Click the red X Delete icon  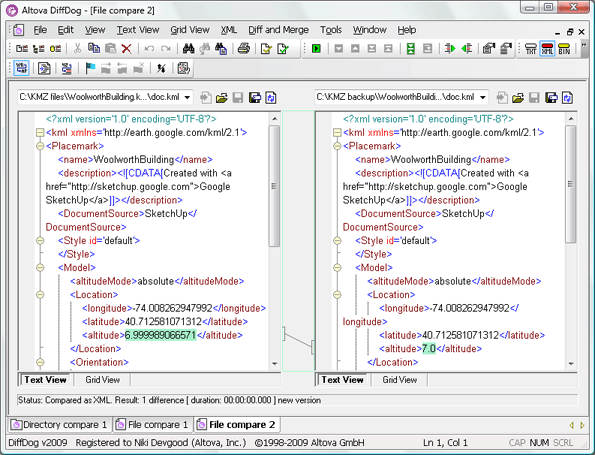pyautogui.click(x=127, y=49)
